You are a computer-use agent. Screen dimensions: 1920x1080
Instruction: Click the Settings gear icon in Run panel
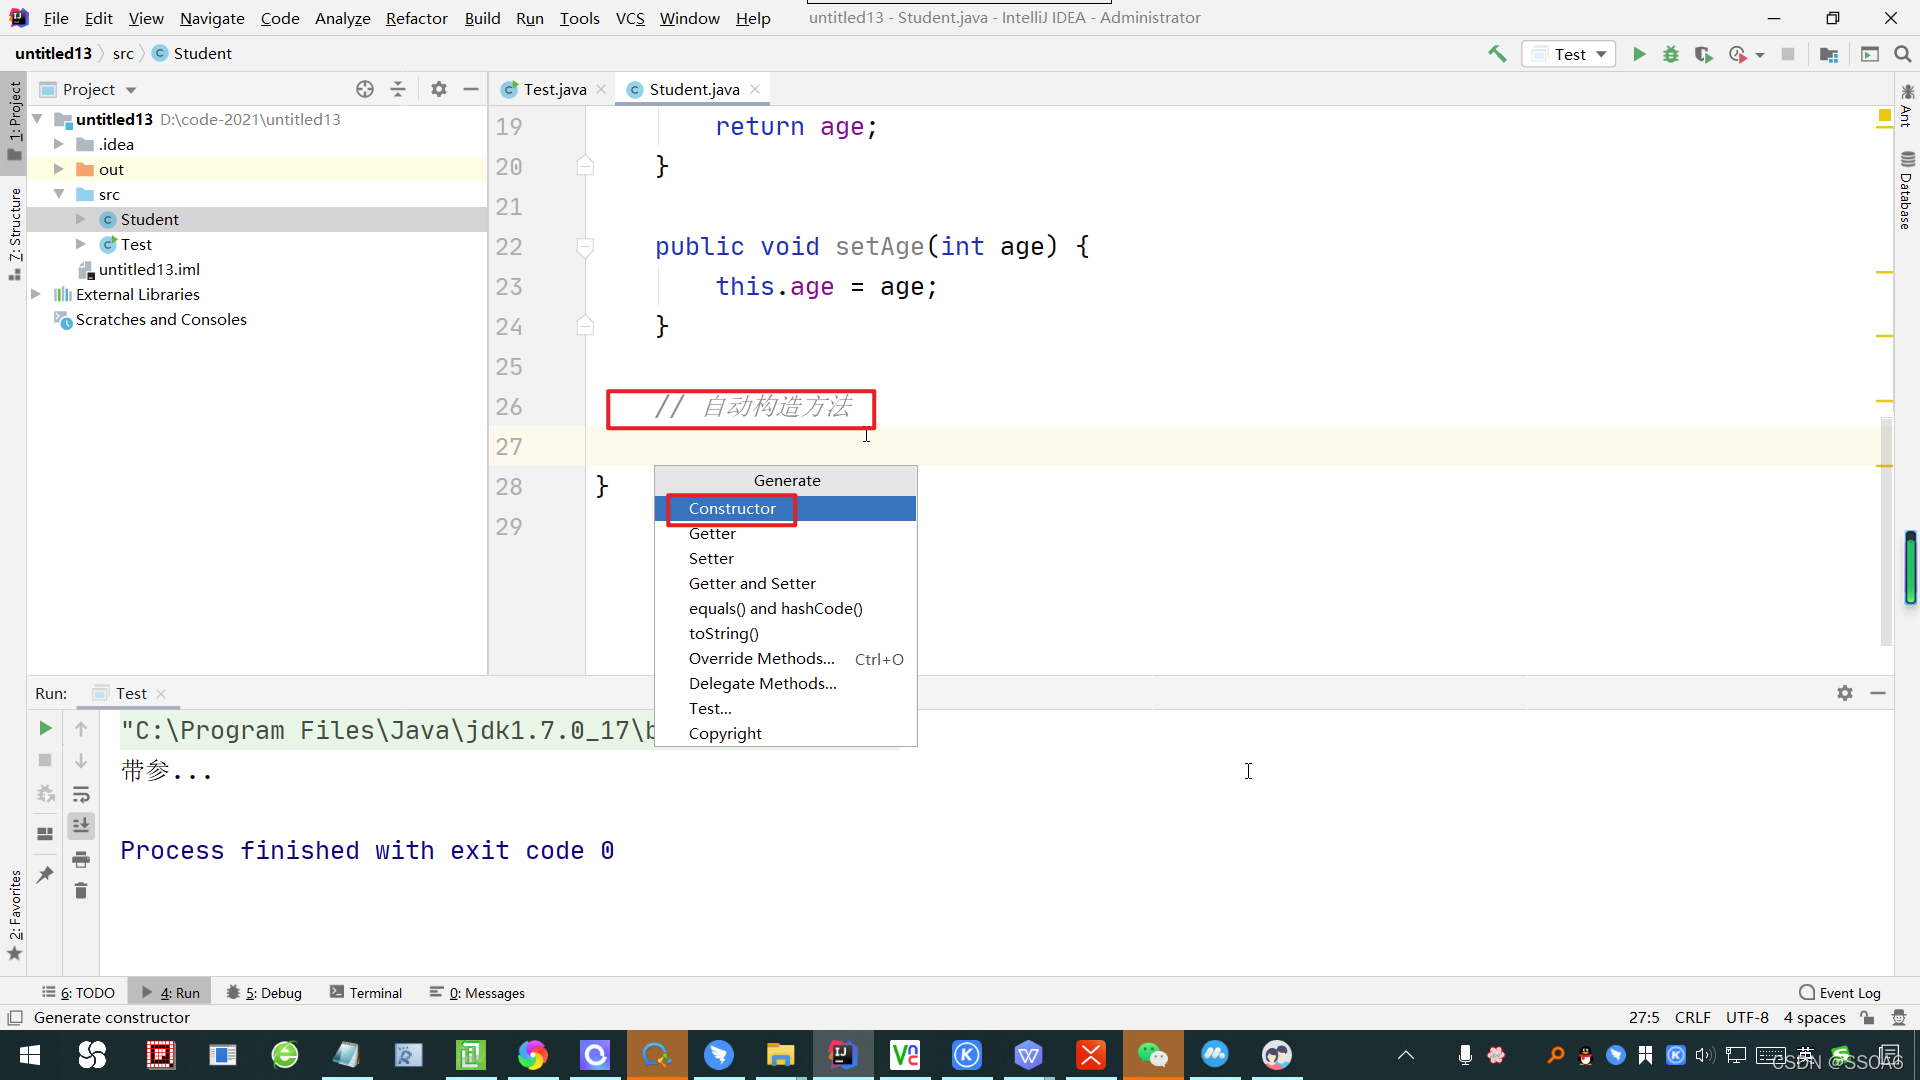[x=1845, y=692]
